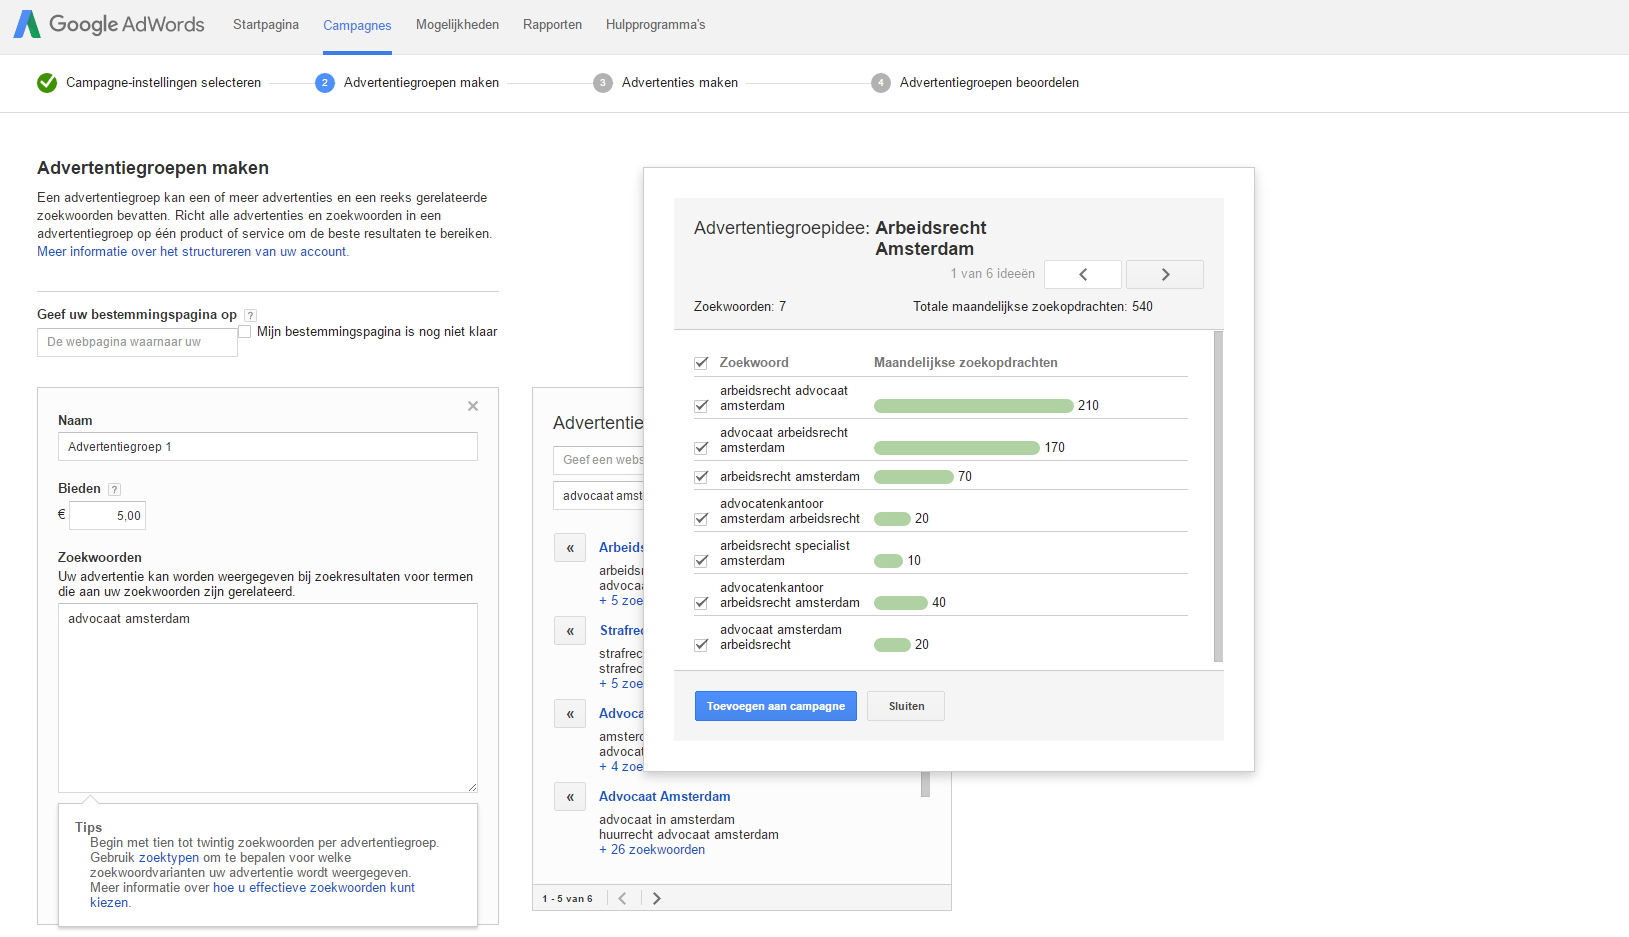Viewport: 1629px width, 937px height.
Task: Click search volume bar showing 70
Action: [914, 477]
